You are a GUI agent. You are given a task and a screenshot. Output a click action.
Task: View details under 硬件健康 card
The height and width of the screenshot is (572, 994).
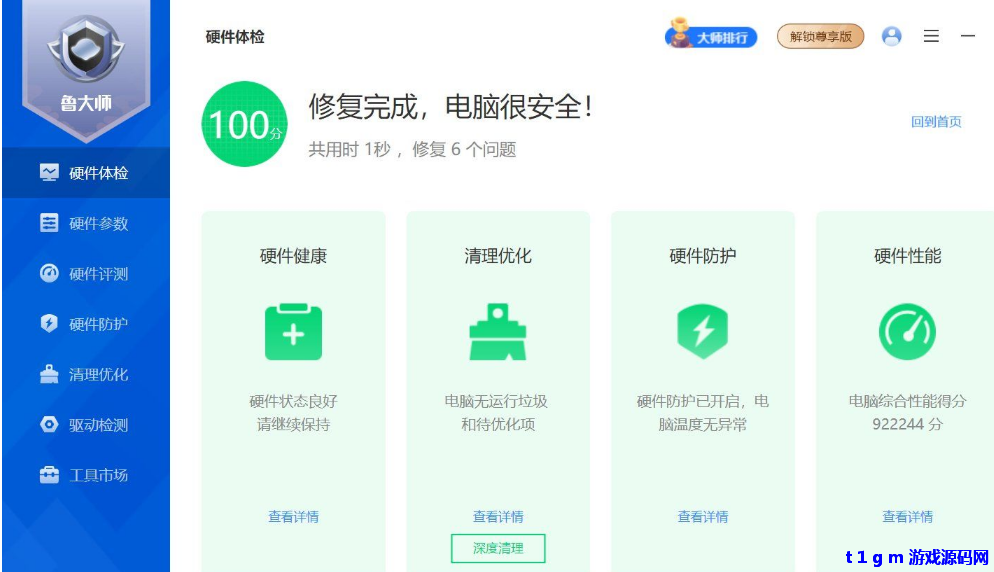293,517
